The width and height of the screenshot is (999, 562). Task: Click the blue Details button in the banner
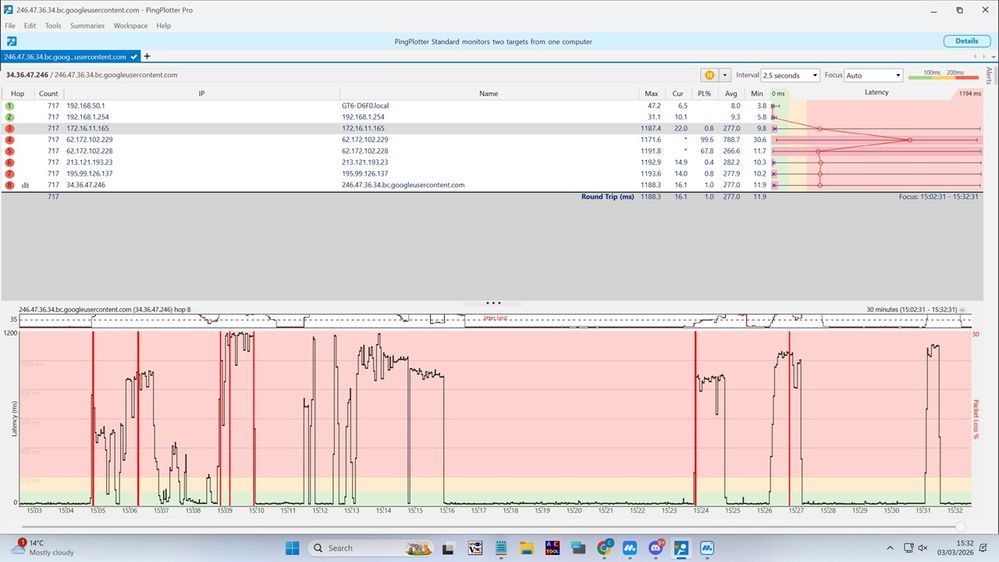pos(967,41)
